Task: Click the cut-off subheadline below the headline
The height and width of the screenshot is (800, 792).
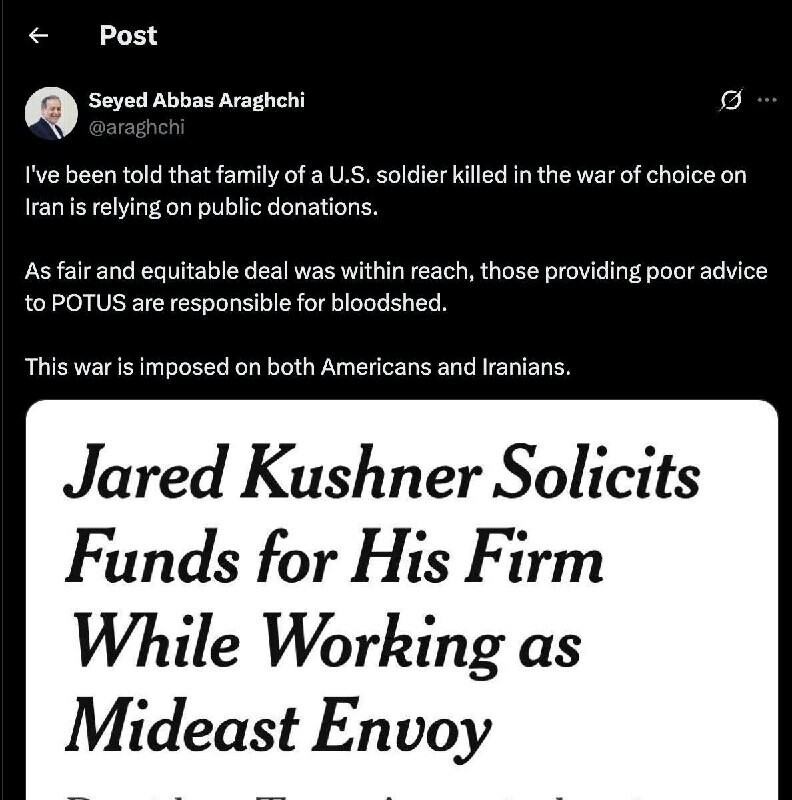Action: 400,790
